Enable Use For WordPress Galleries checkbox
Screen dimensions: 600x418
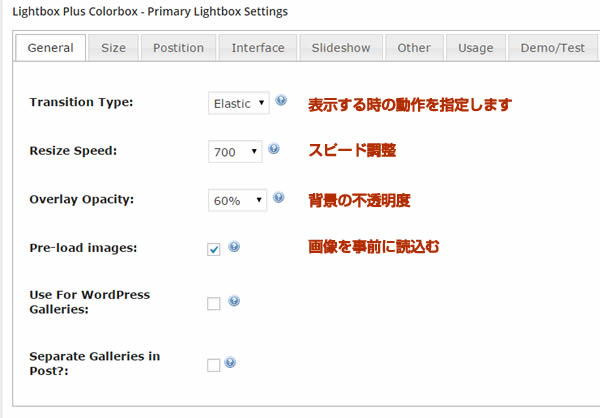tap(214, 304)
